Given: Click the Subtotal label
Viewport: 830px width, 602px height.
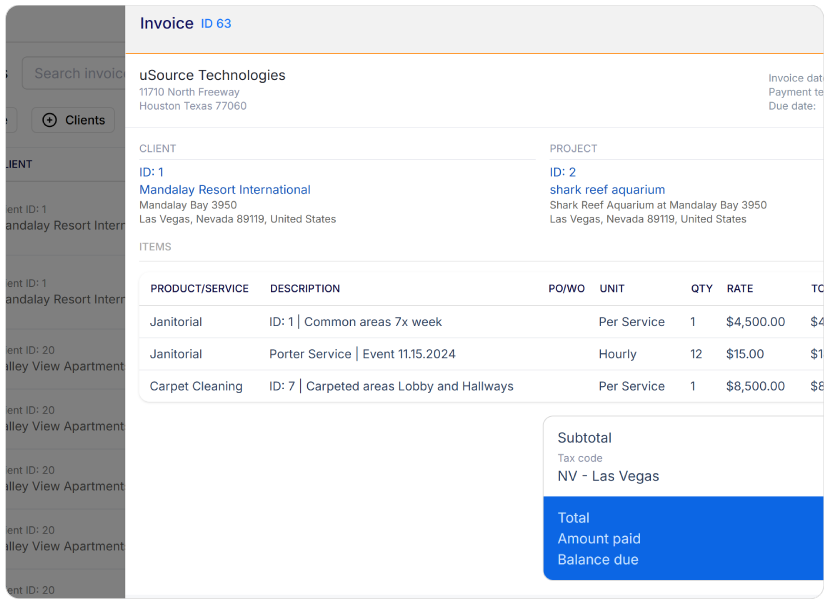Looking at the screenshot, I should click(x=584, y=438).
